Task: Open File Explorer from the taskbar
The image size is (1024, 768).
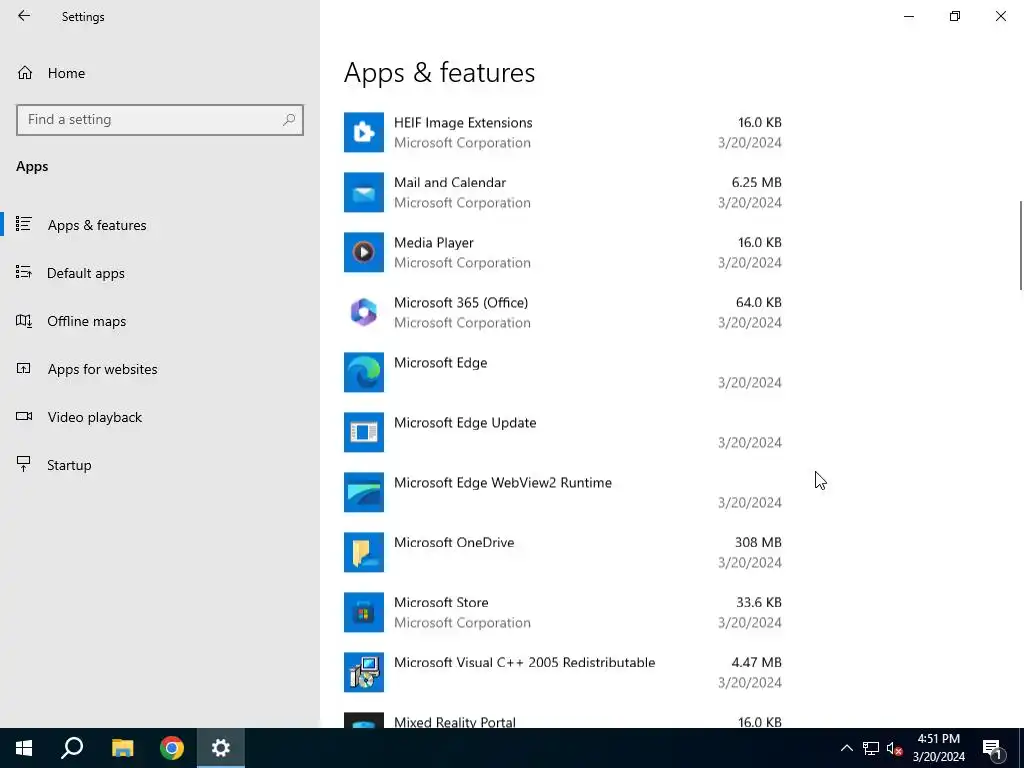Action: [x=122, y=748]
